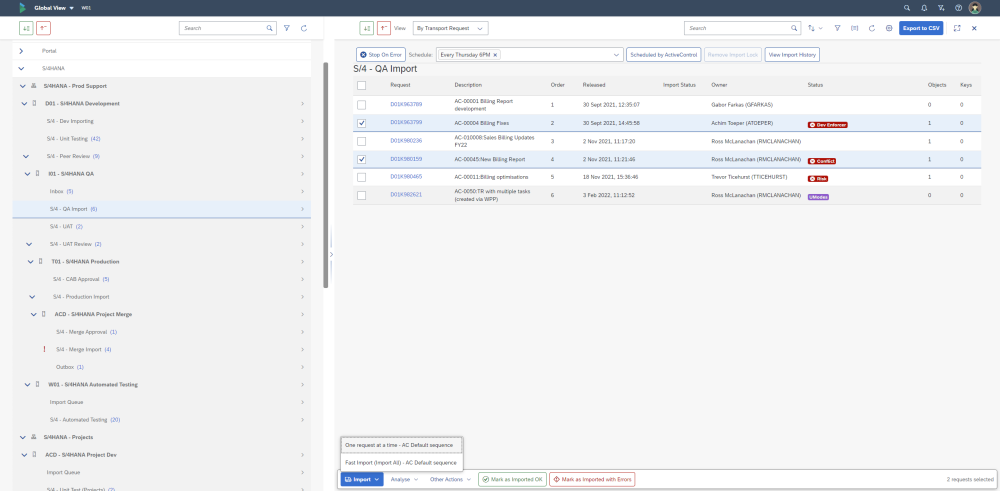Image resolution: width=1000 pixels, height=491 pixels.
Task: Open the notifications bell icon
Action: pos(923,7)
